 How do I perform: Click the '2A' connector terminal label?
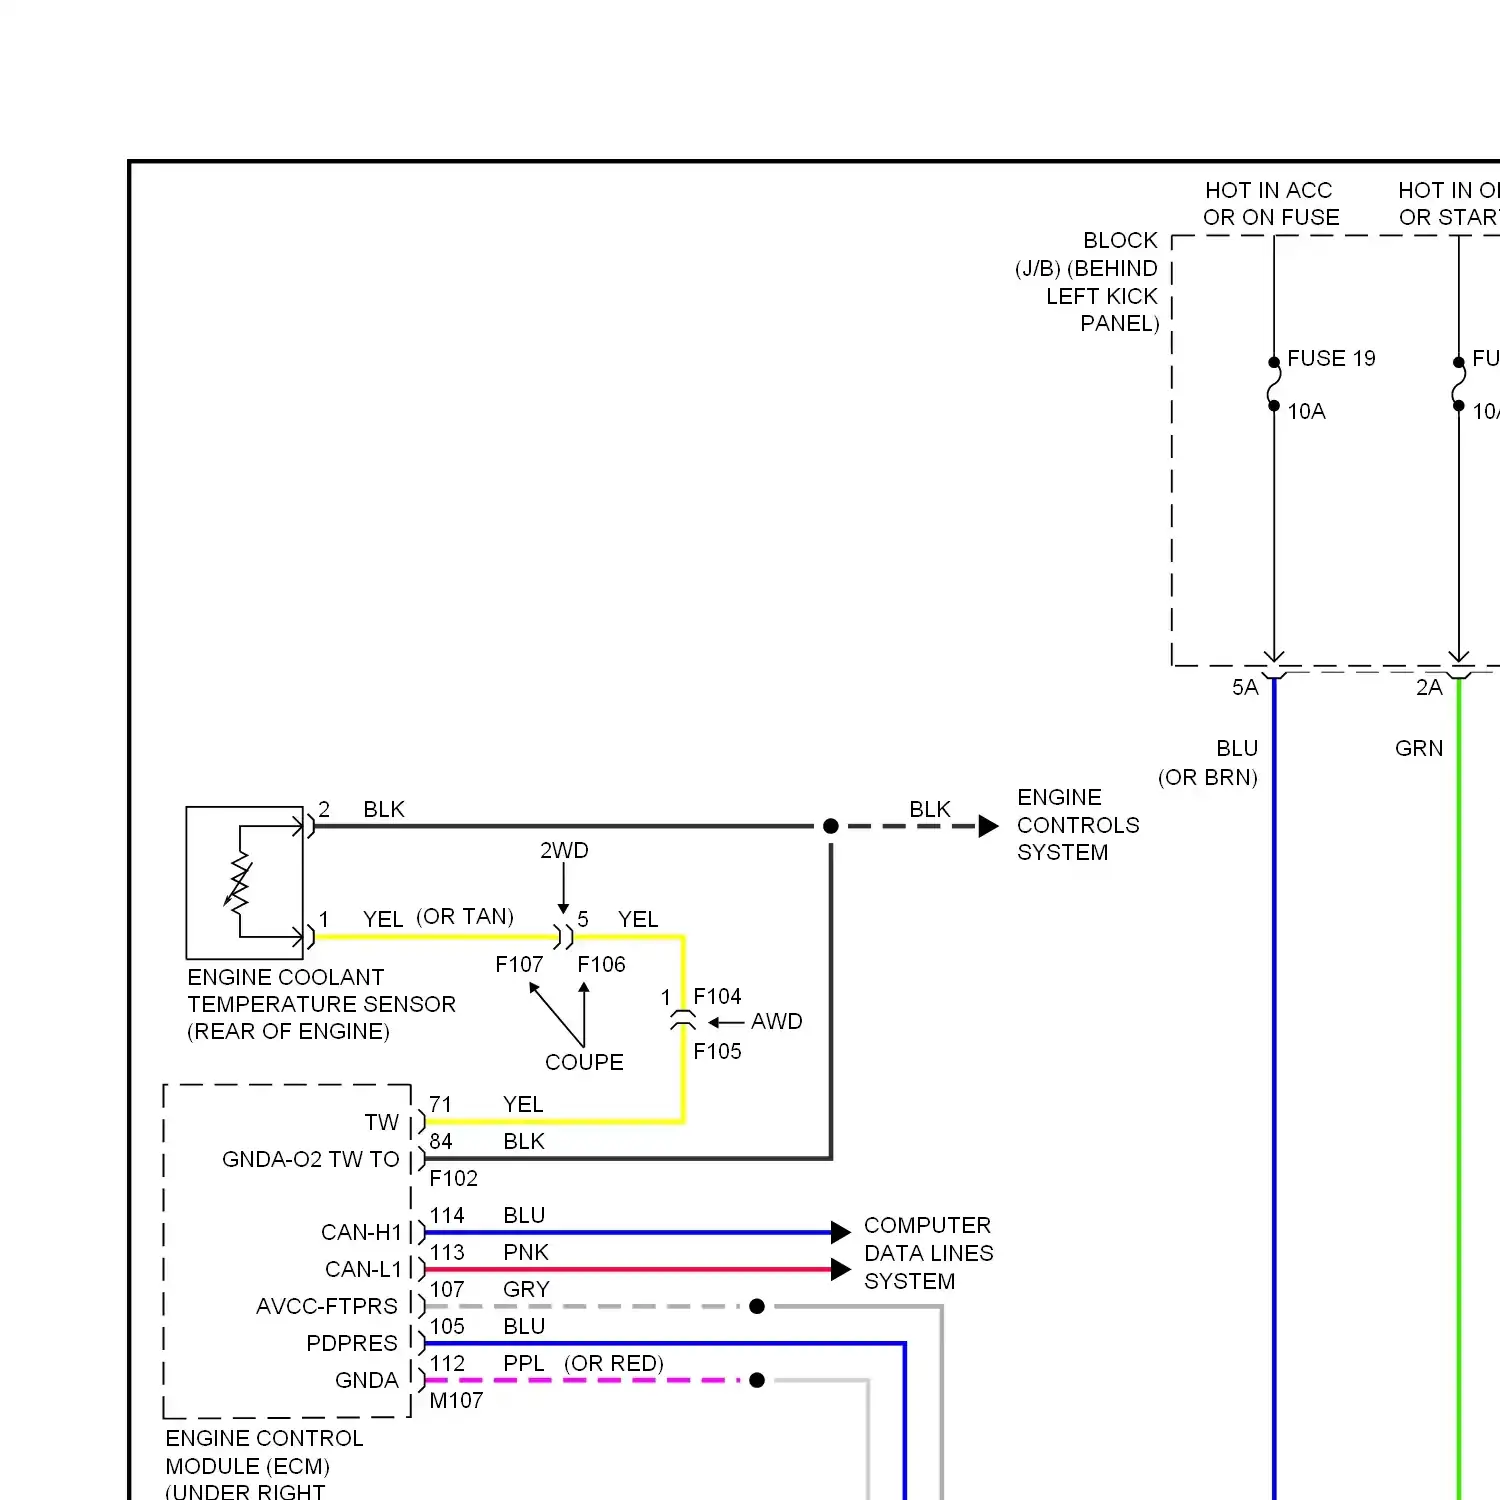point(1429,687)
